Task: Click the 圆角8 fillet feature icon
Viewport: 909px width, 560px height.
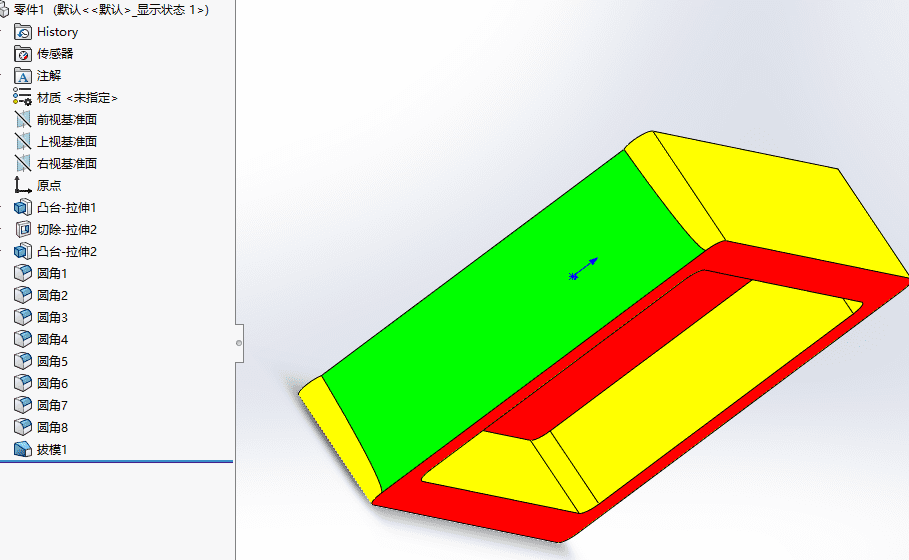Action: pos(23,427)
